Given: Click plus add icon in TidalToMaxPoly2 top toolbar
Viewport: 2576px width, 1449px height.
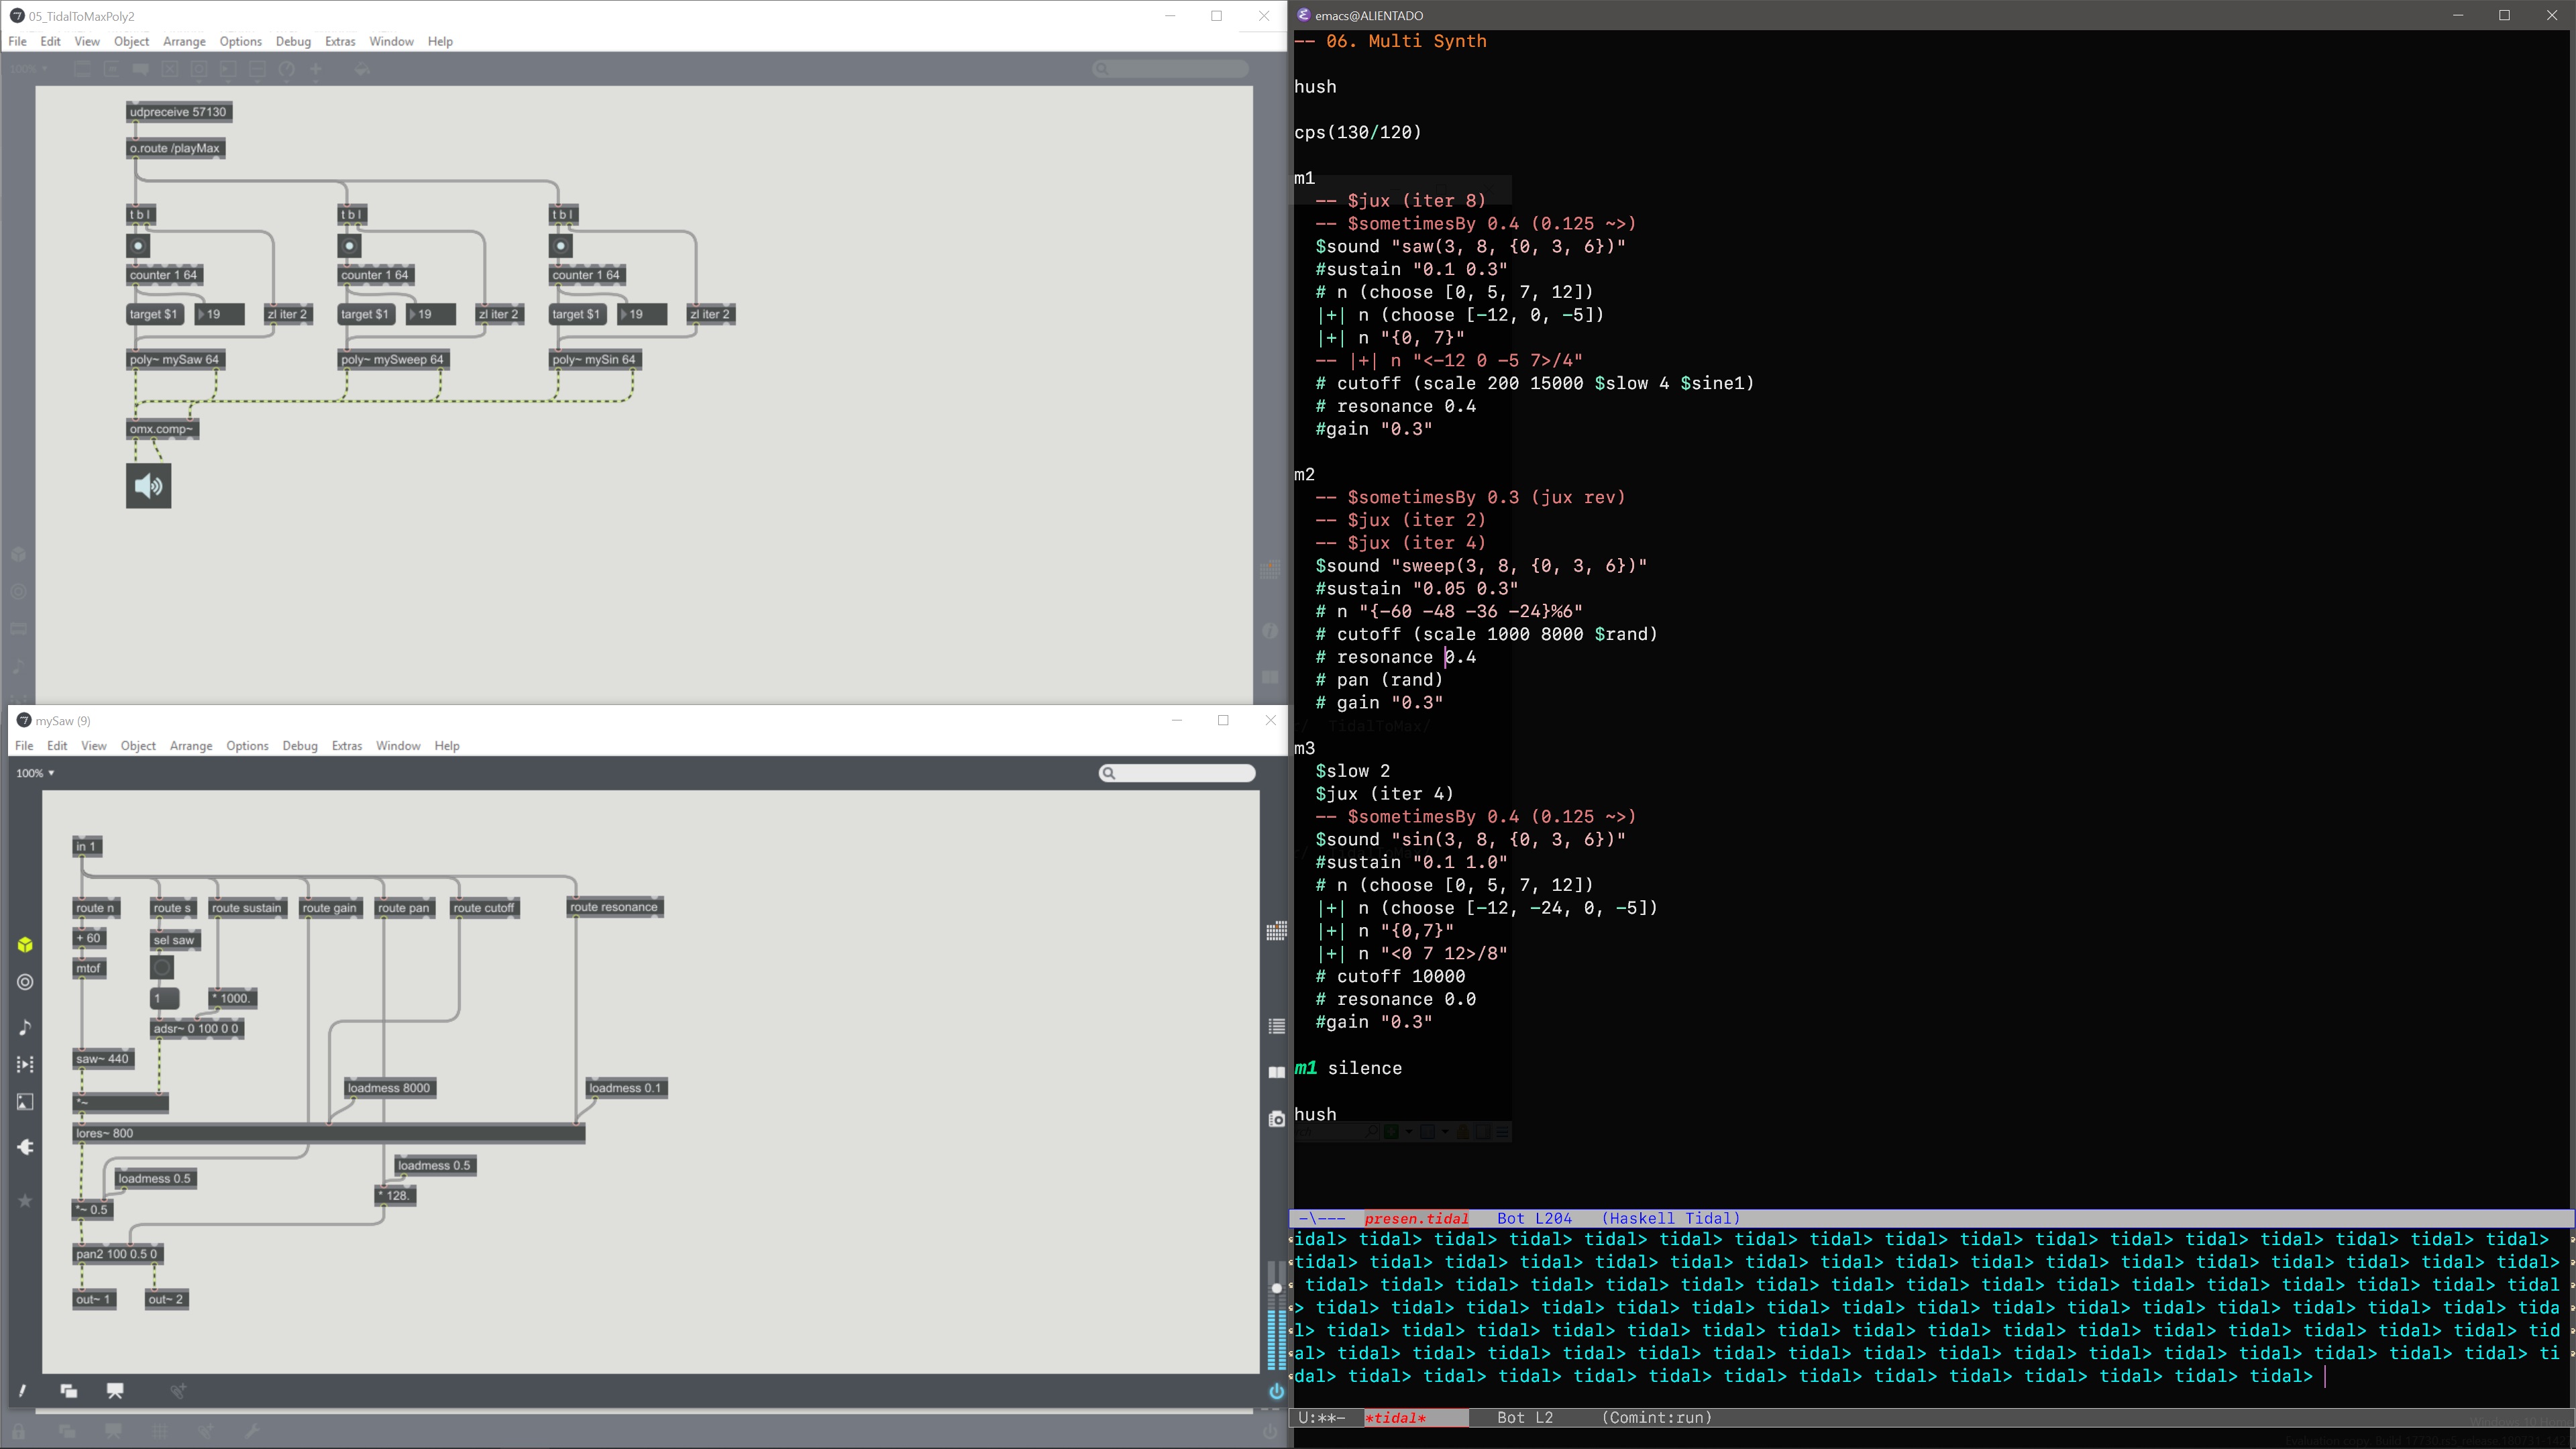Looking at the screenshot, I should (x=316, y=69).
